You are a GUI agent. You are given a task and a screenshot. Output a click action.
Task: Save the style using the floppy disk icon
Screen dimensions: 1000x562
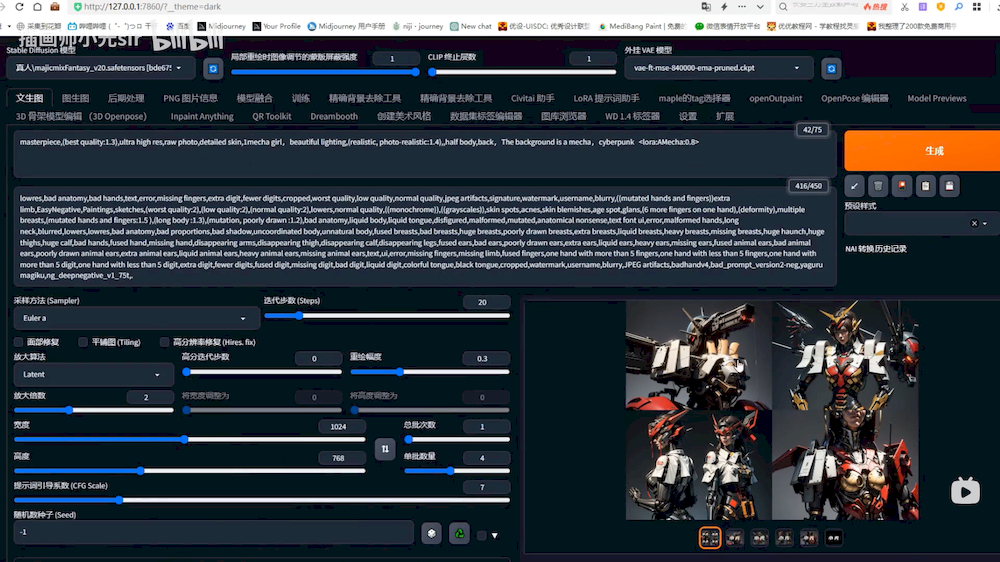pos(950,185)
